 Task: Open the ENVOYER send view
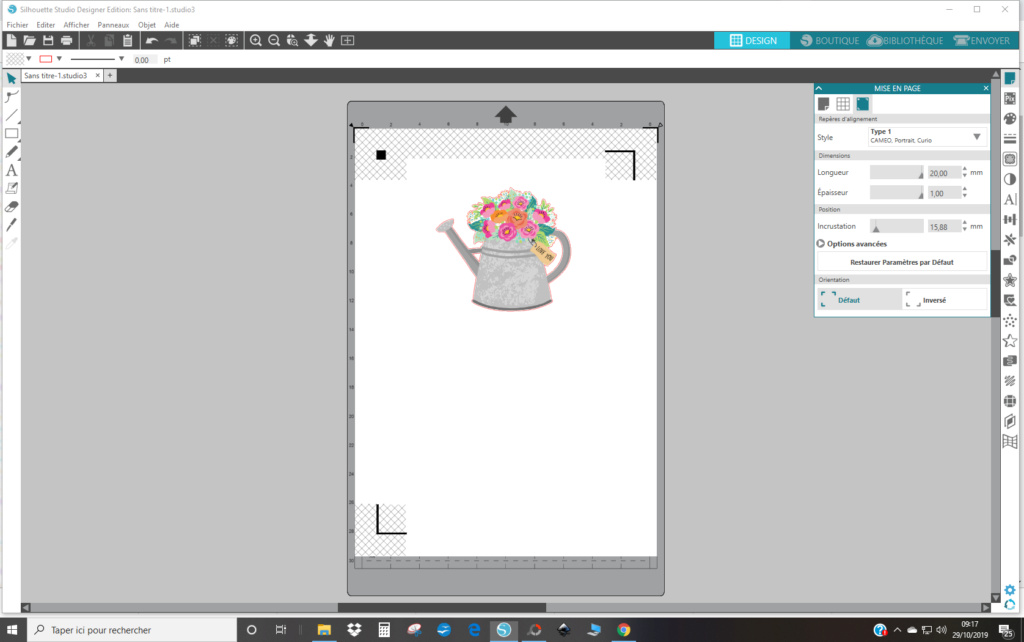click(982, 40)
